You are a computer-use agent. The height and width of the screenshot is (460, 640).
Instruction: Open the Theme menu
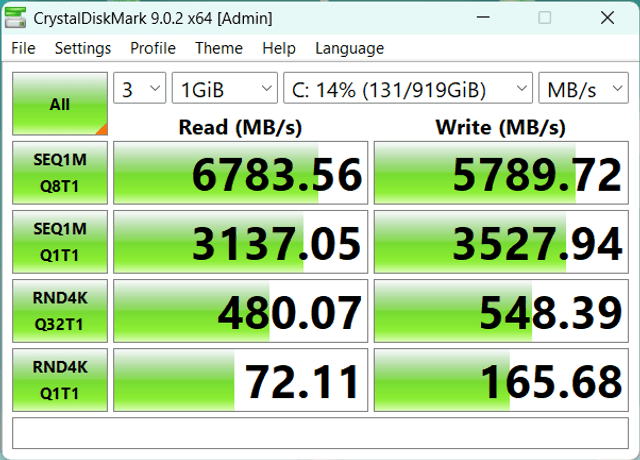point(219,48)
